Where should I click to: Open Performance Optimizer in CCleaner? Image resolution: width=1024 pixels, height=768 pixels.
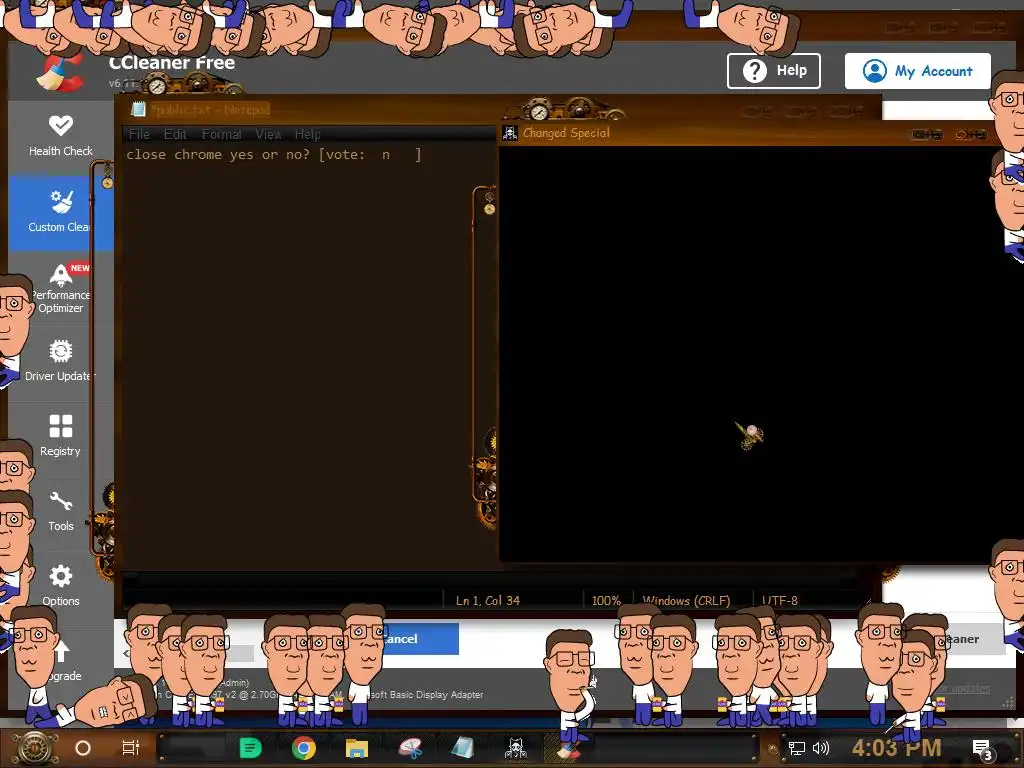point(61,288)
